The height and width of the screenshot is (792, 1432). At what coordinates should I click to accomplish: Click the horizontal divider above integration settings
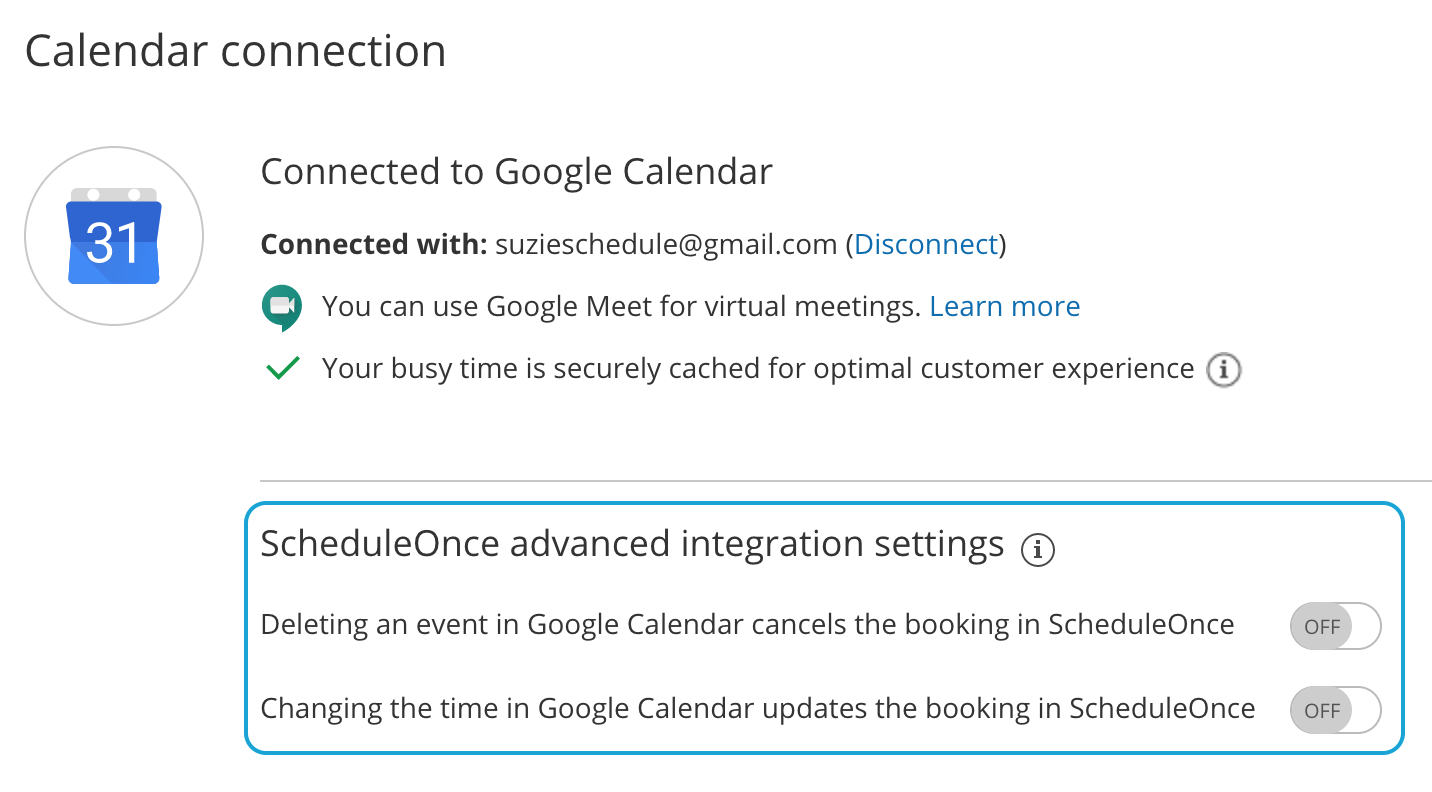[x=845, y=481]
